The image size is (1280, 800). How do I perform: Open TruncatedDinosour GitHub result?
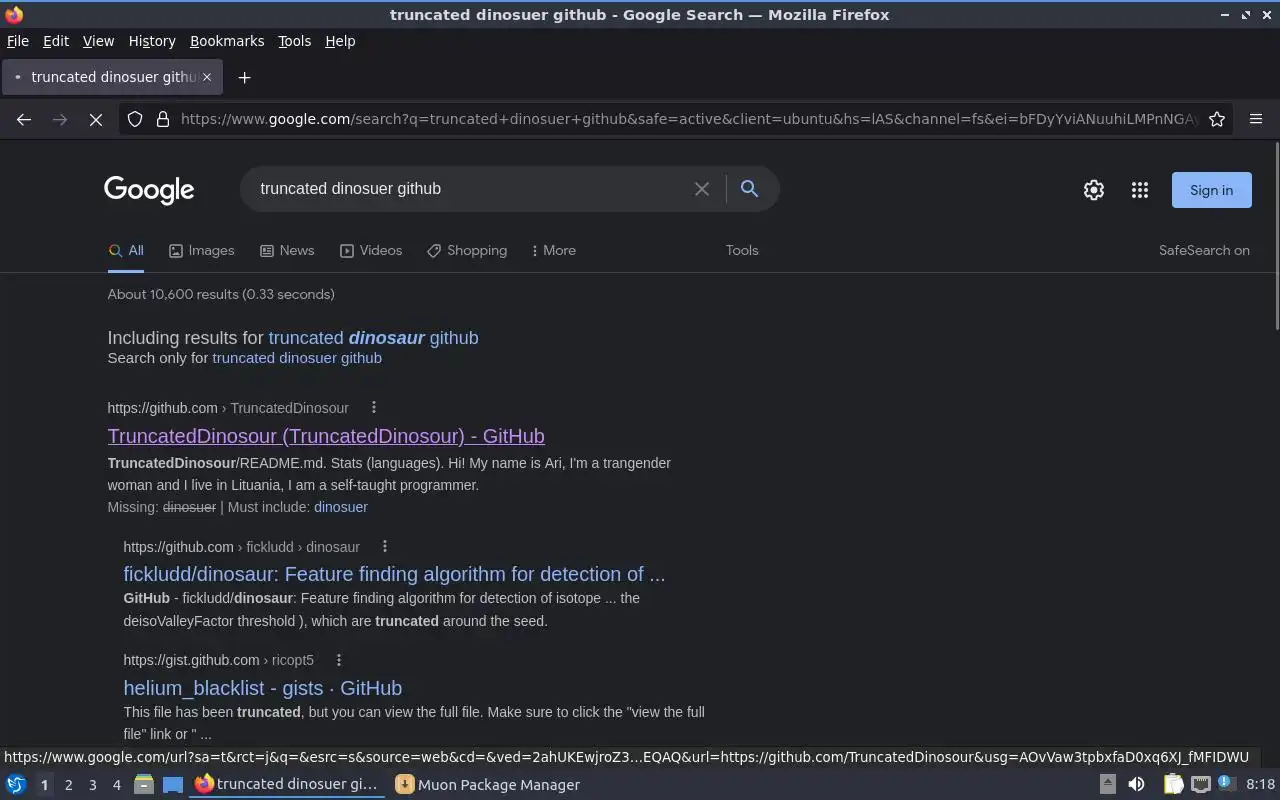click(326, 436)
